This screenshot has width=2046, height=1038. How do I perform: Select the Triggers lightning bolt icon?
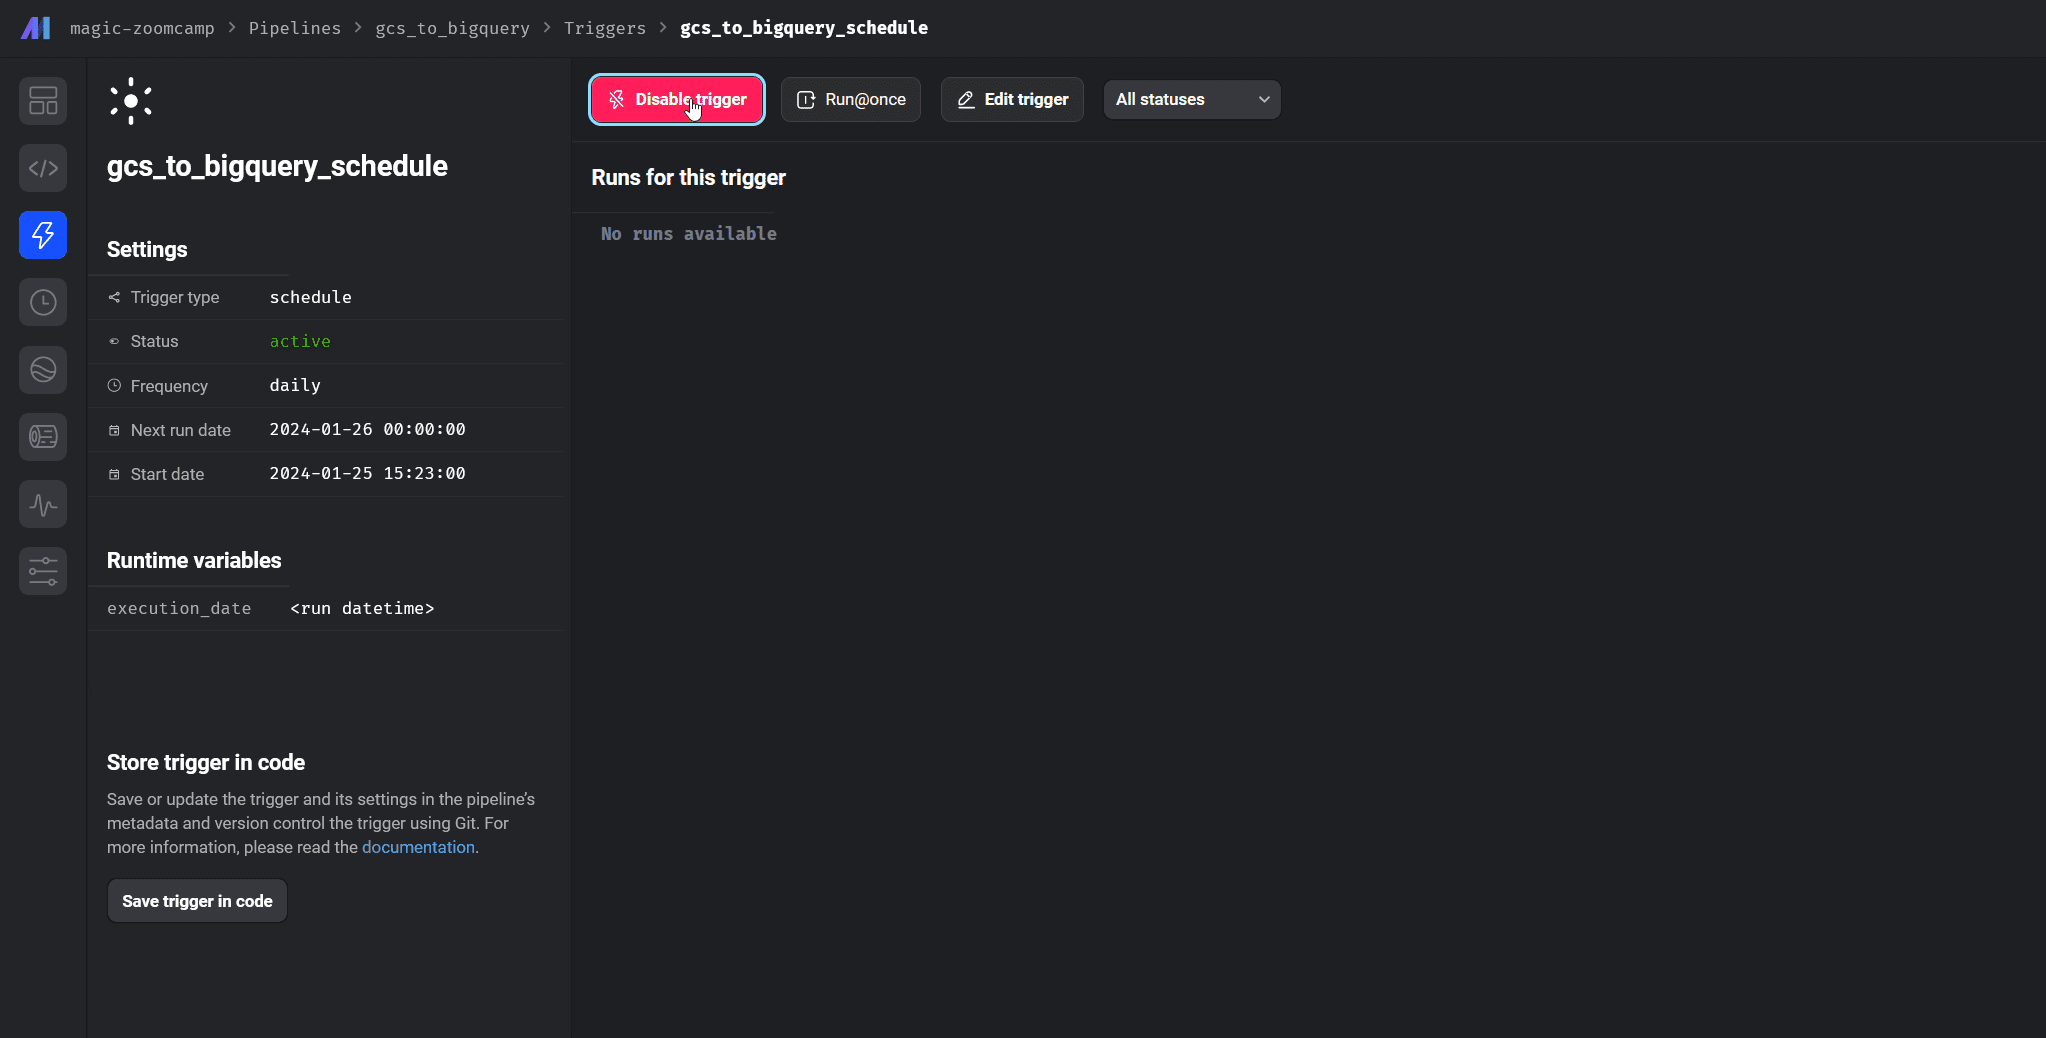pyautogui.click(x=43, y=235)
